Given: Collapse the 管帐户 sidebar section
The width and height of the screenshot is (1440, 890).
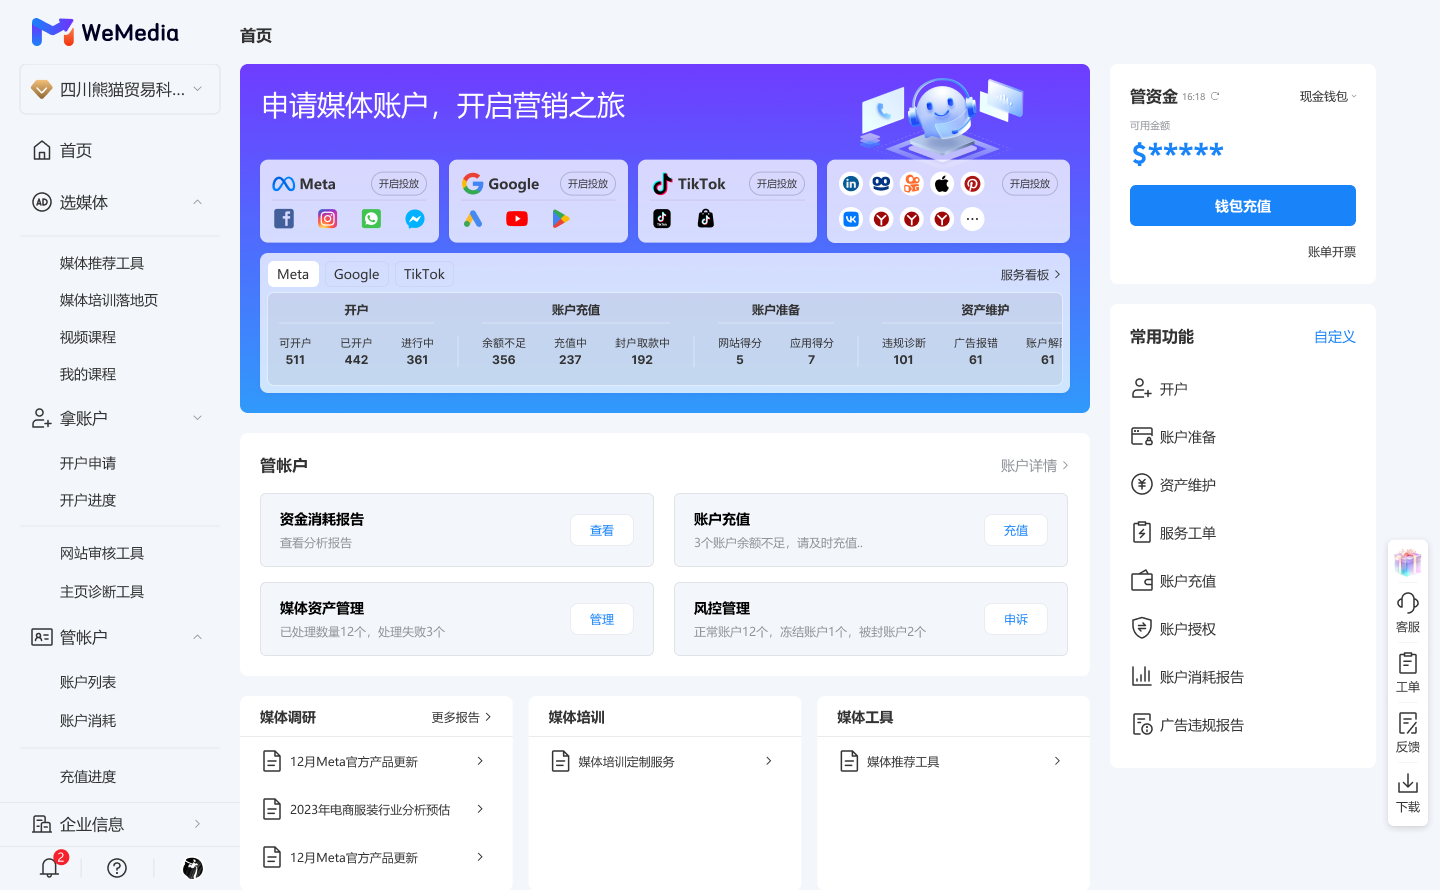Looking at the screenshot, I should tap(197, 637).
